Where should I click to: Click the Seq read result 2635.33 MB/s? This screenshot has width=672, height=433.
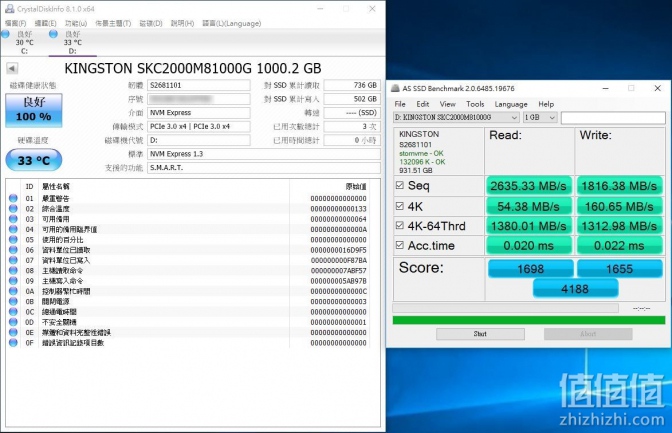point(528,186)
